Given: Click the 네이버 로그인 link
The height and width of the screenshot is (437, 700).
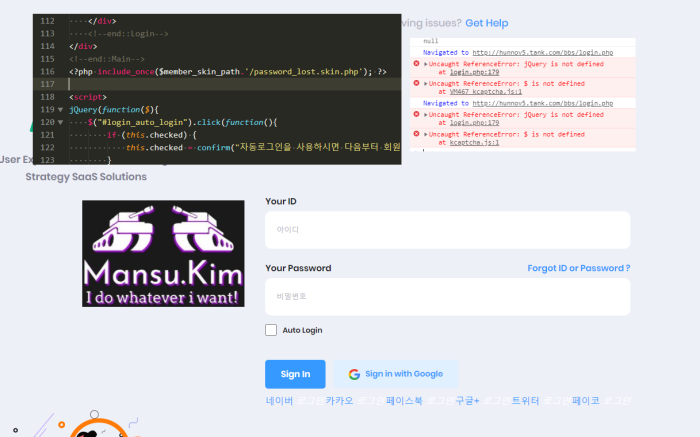Looking at the screenshot, I should coord(295,400).
